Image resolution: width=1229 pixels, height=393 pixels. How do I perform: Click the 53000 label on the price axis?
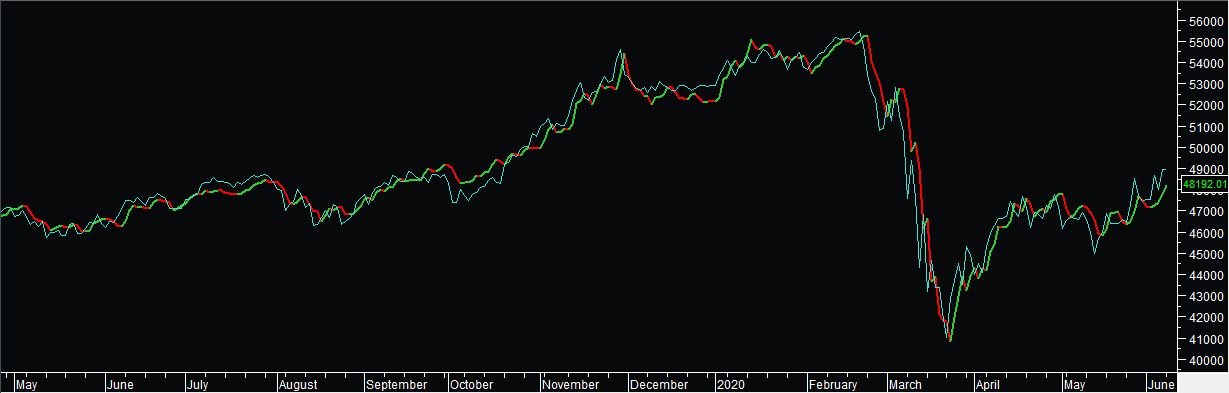(x=1206, y=85)
